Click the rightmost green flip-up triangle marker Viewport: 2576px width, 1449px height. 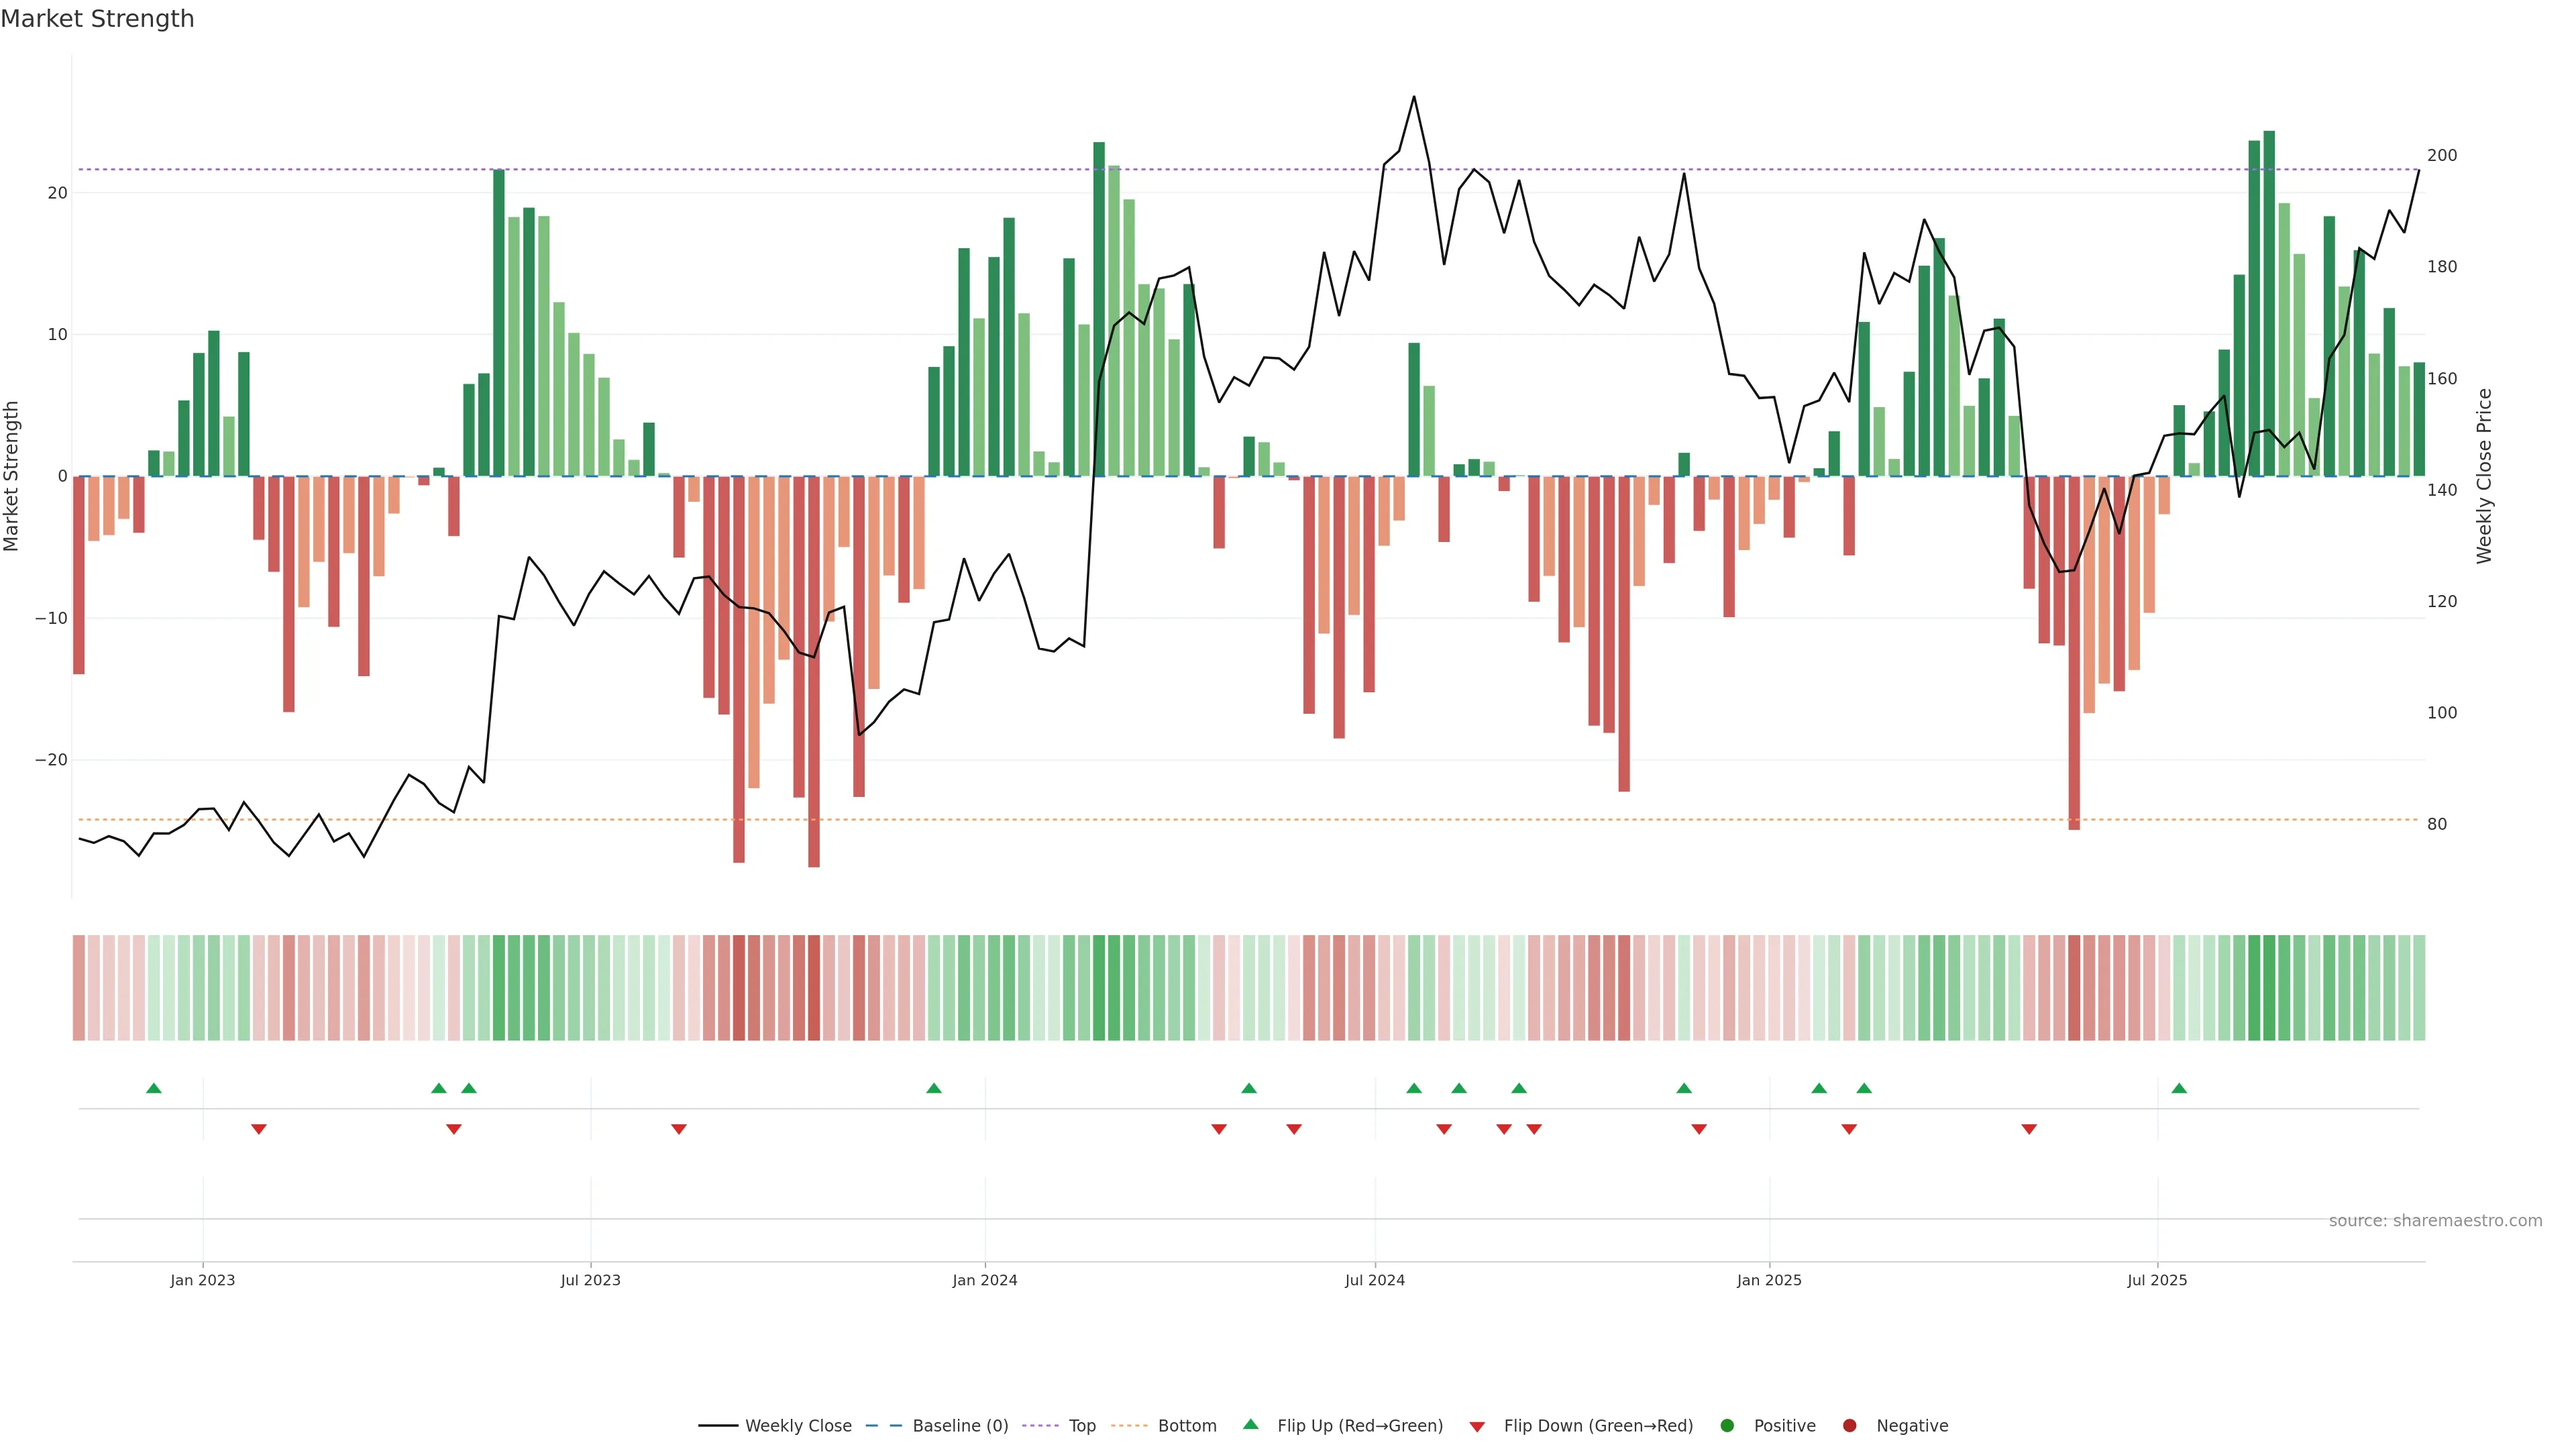pyautogui.click(x=2179, y=1088)
